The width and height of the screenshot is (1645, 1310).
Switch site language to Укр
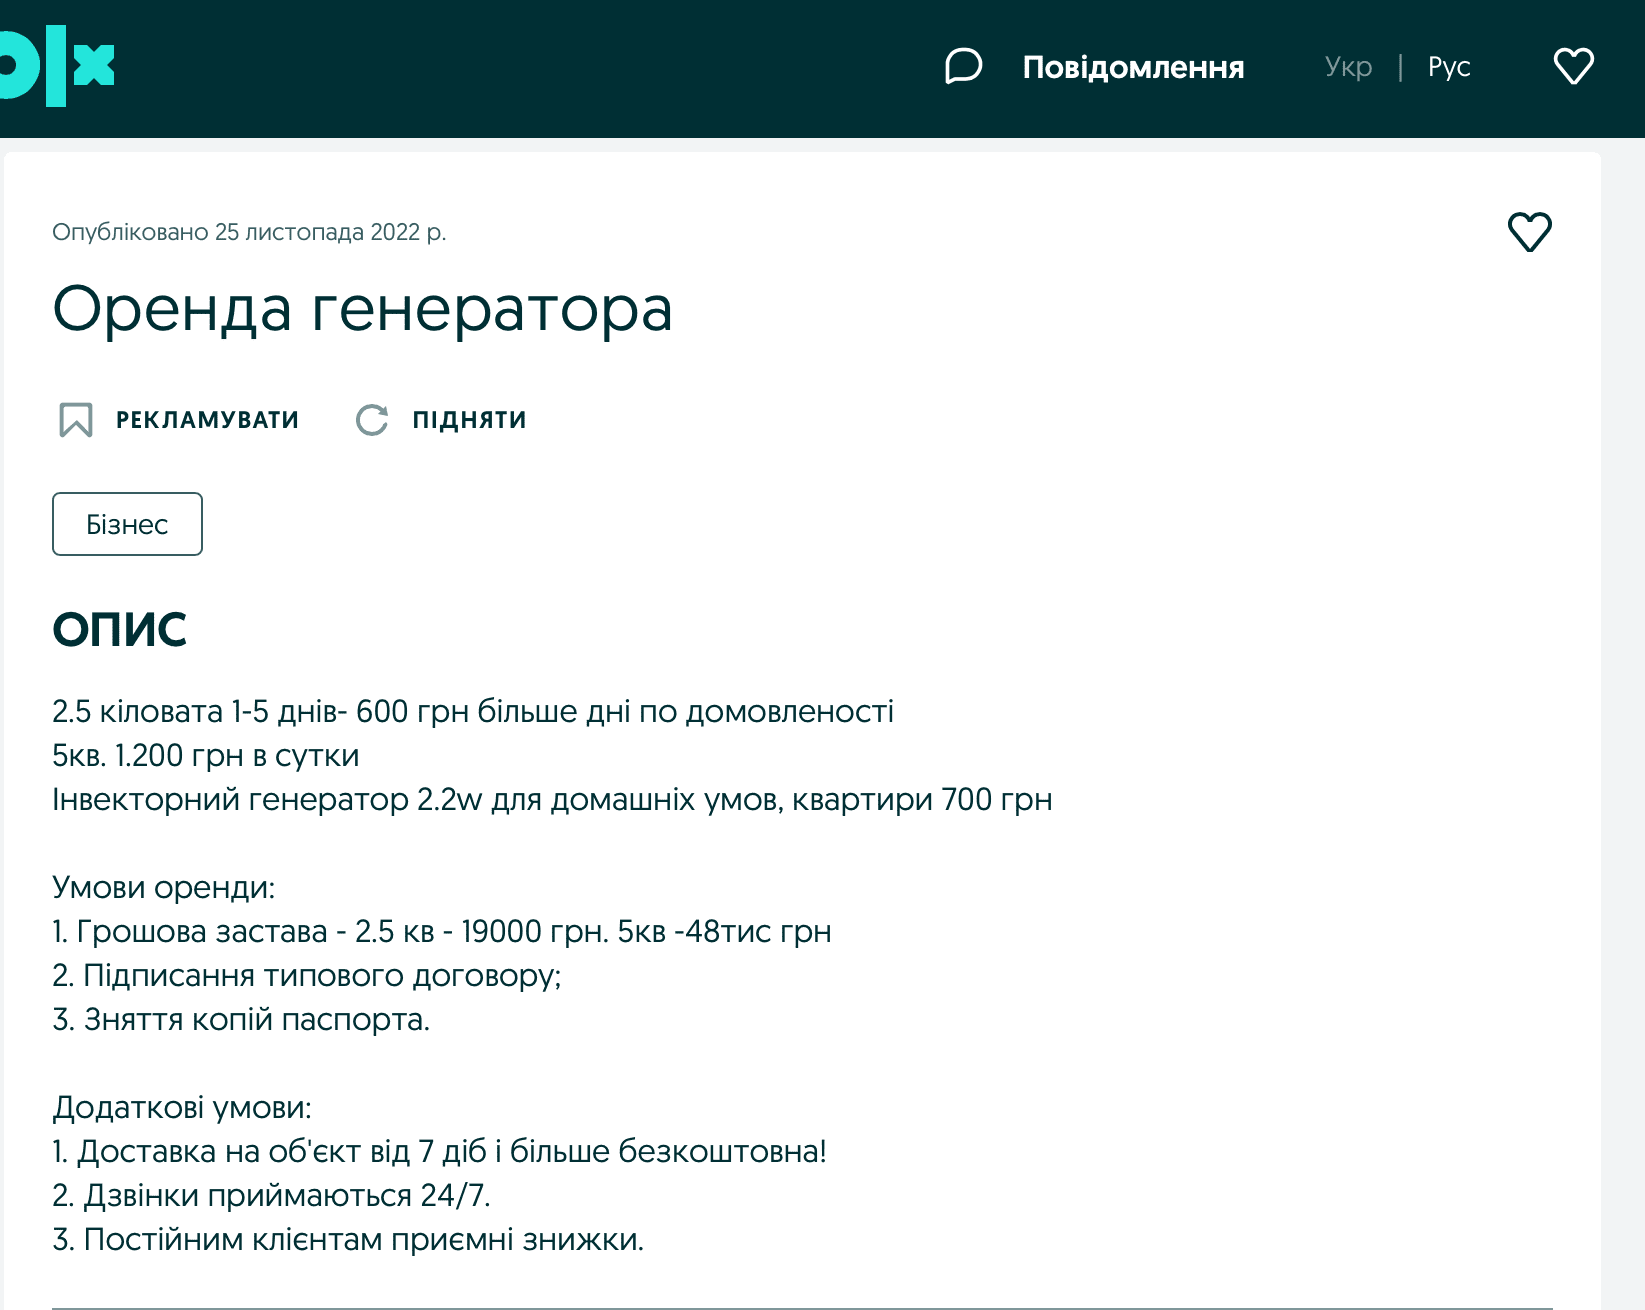1348,67
